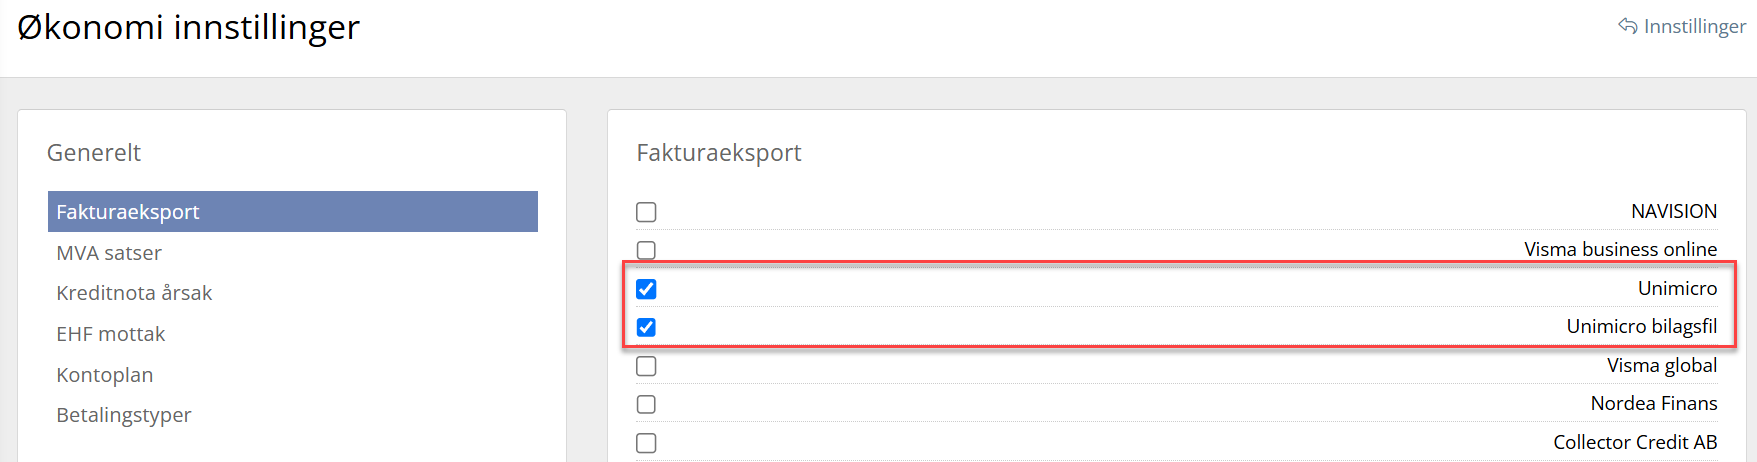This screenshot has width=1757, height=462.
Task: Open the Innstillinger link
Action: coord(1694,26)
